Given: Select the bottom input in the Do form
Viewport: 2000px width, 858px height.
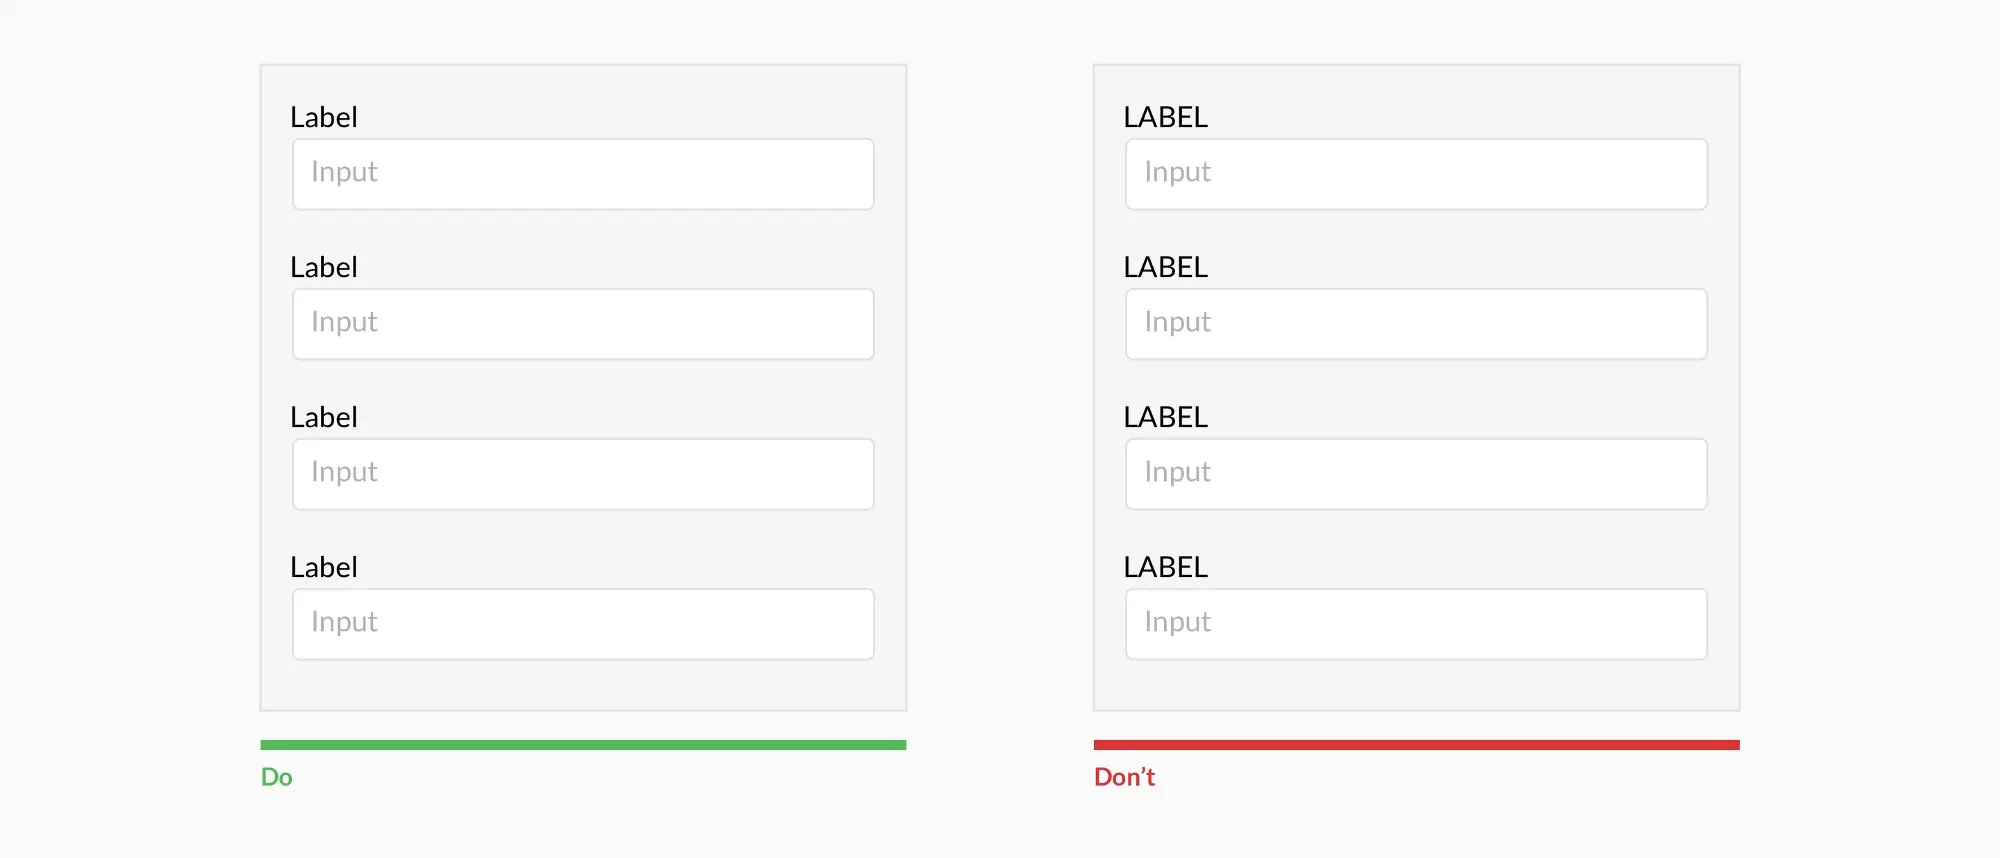Looking at the screenshot, I should [x=583, y=624].
